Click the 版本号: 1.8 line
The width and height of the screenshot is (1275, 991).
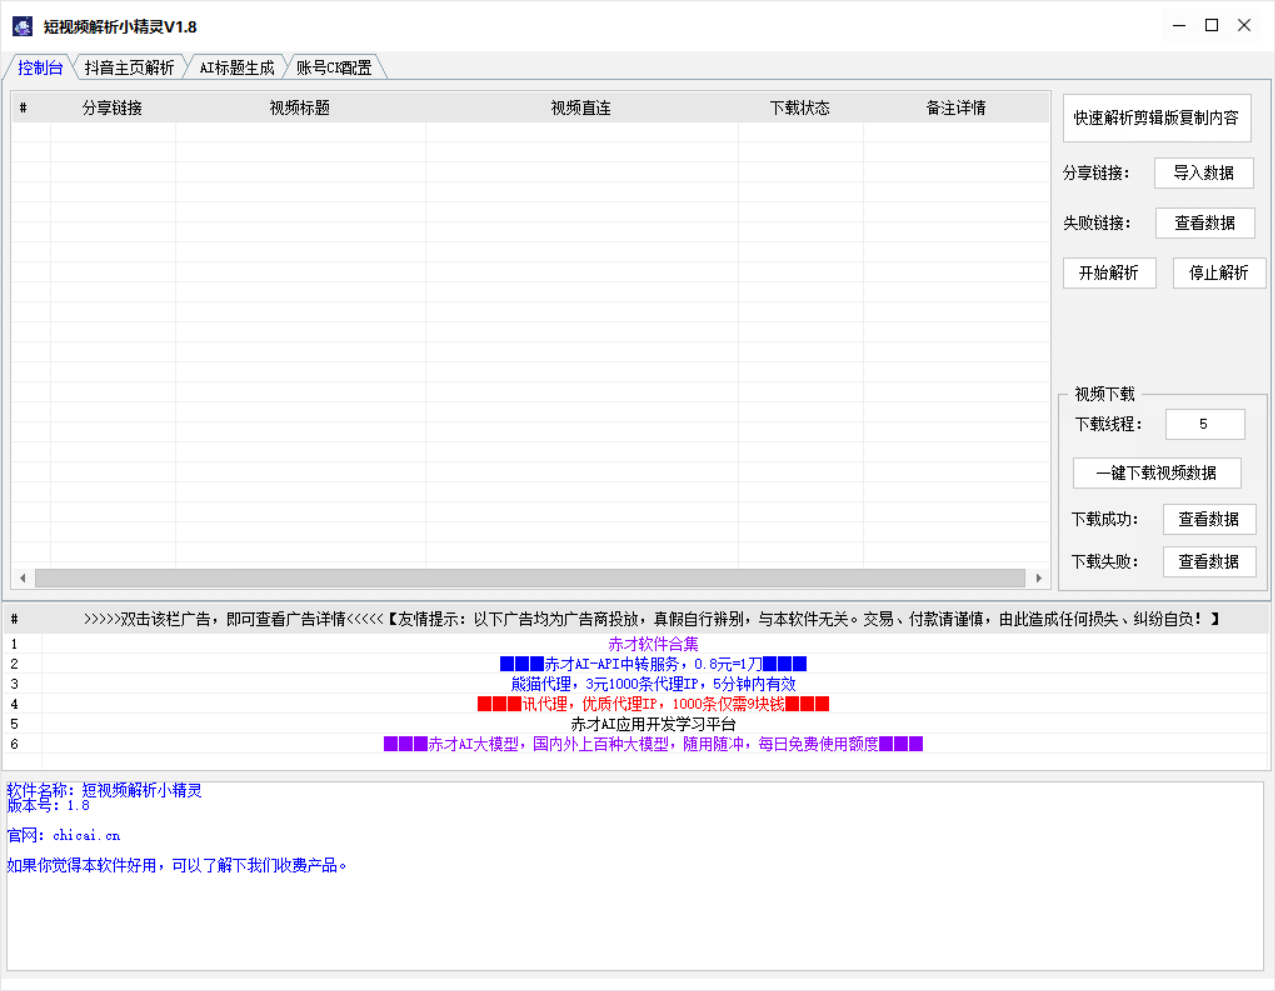click(x=48, y=805)
